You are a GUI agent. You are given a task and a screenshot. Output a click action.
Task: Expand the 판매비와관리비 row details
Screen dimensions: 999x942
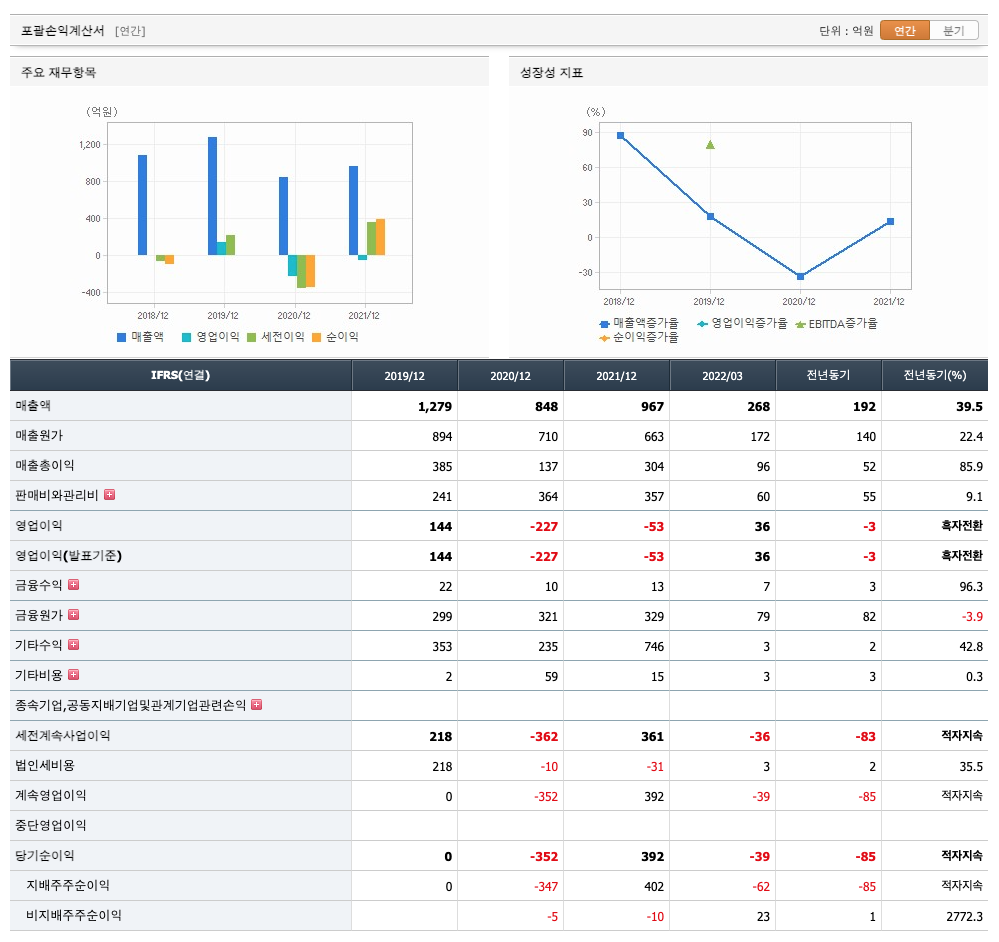pos(110,495)
